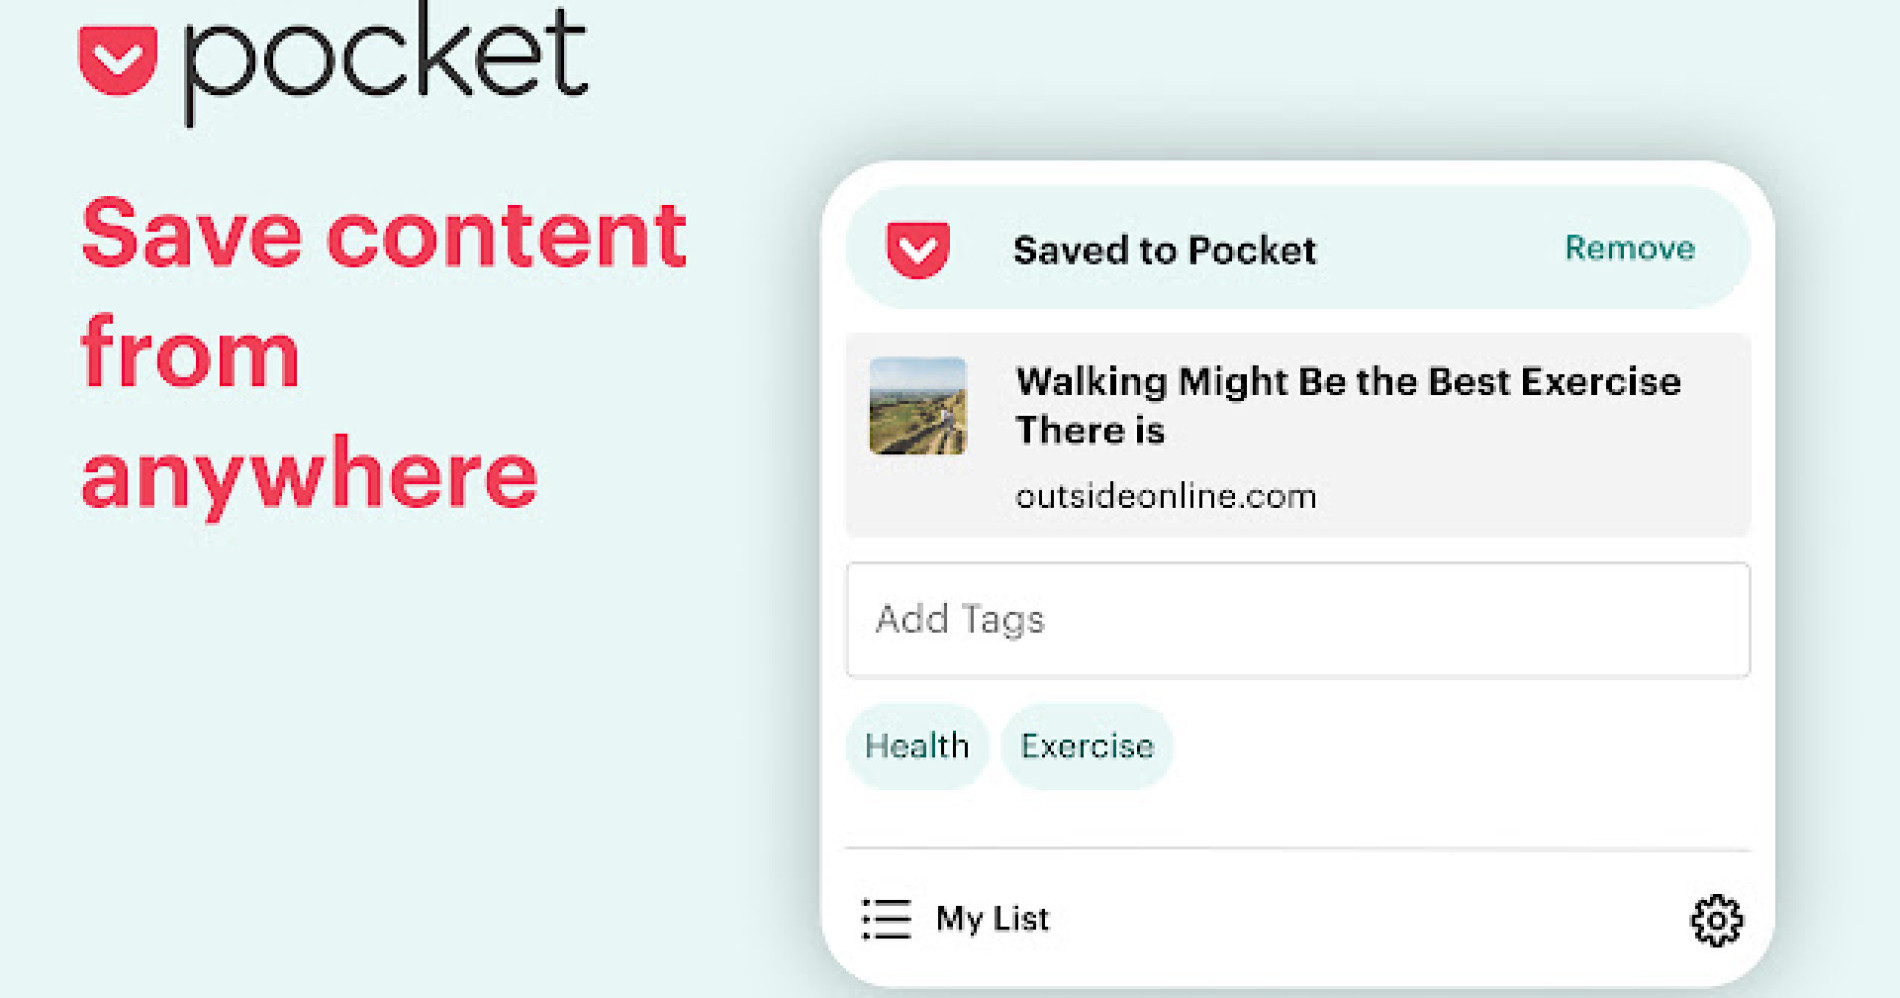Open My List link
The width and height of the screenshot is (1900, 998).
click(992, 919)
